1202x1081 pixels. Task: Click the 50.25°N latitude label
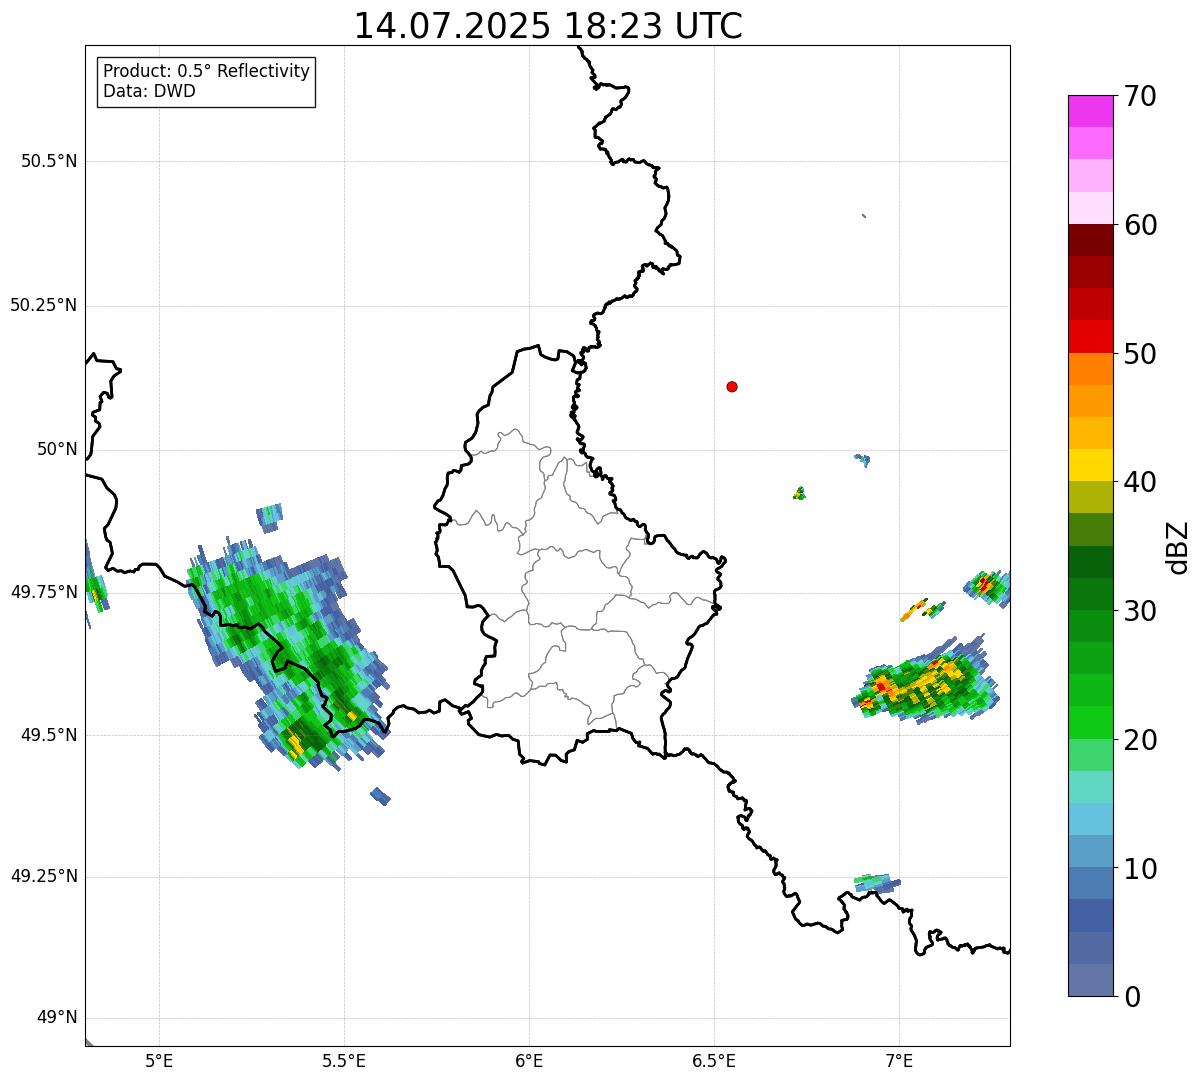click(x=44, y=305)
